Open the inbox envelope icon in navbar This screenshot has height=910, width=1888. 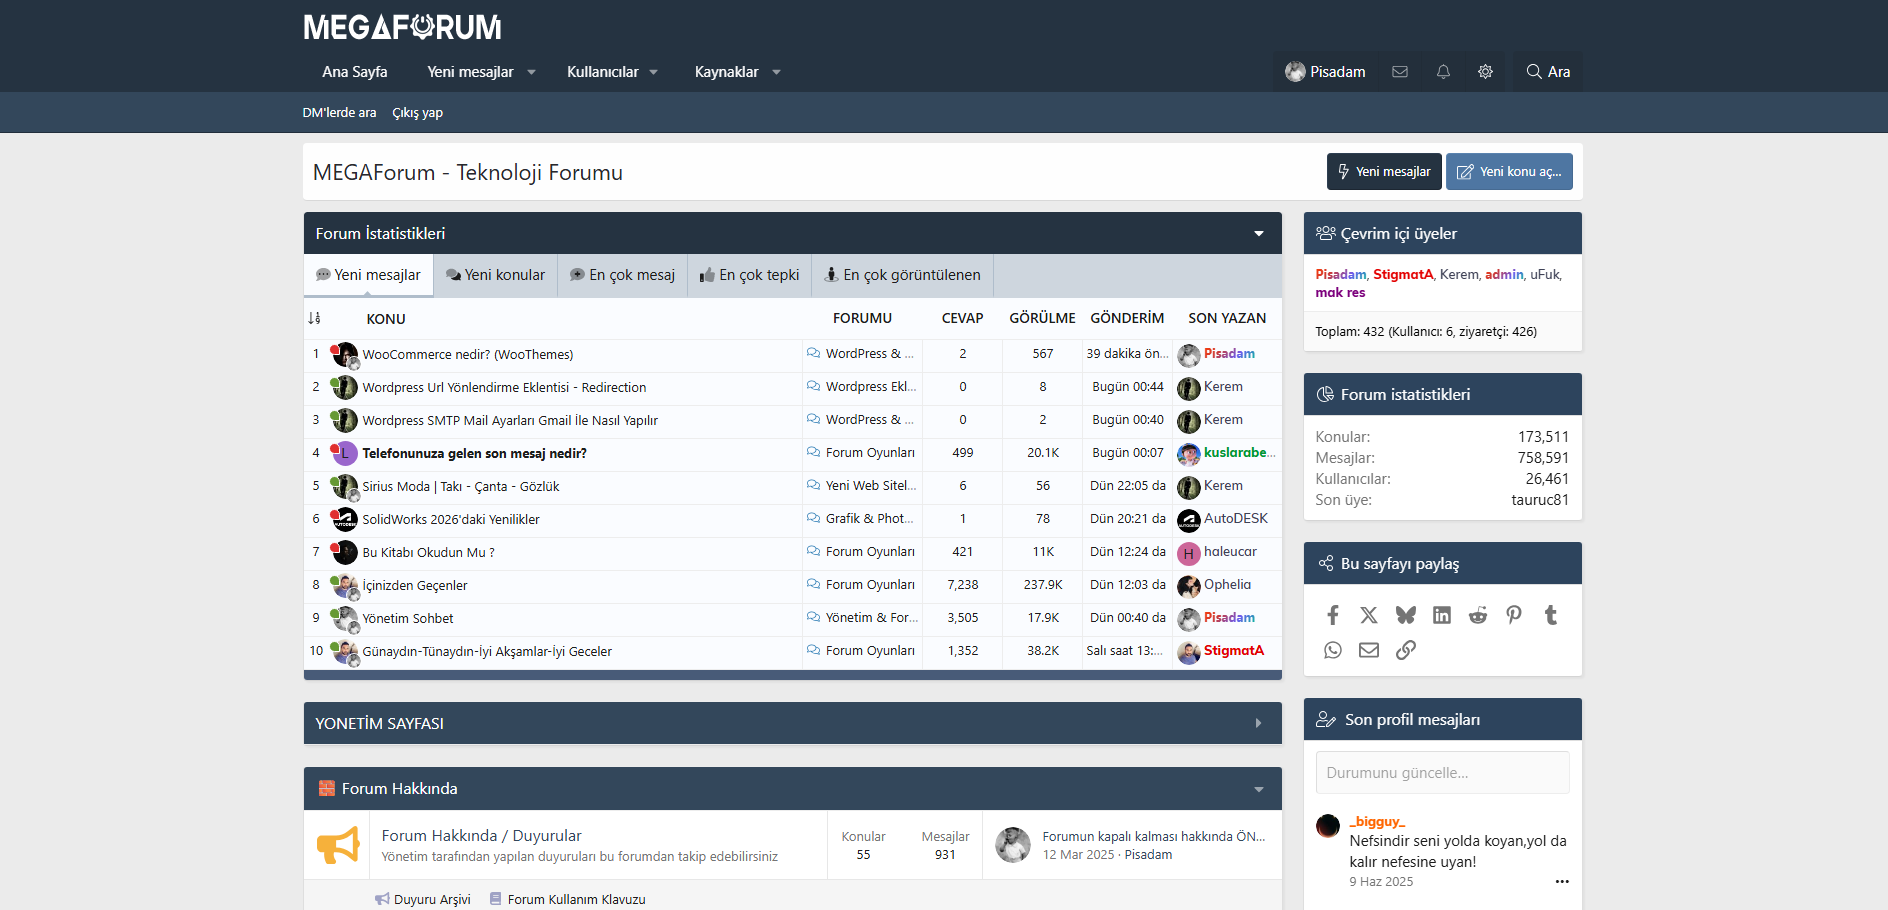point(1400,72)
